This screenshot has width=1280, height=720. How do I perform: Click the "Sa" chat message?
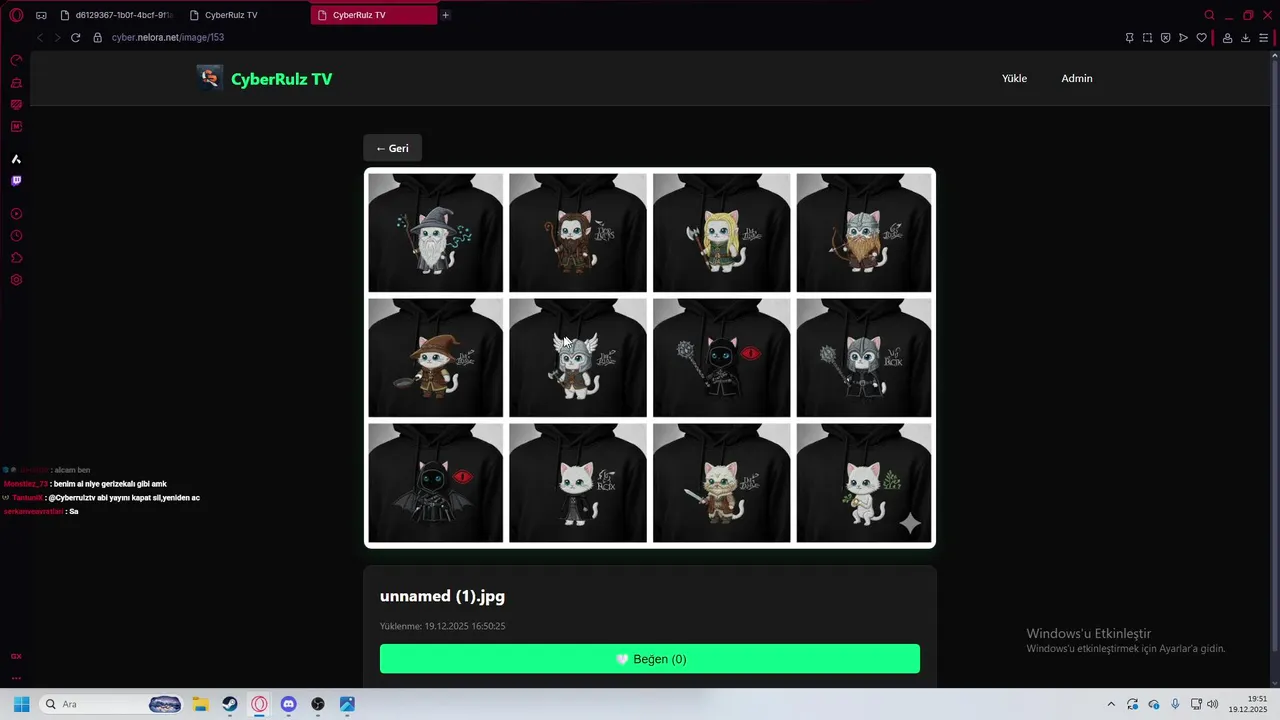coord(74,512)
